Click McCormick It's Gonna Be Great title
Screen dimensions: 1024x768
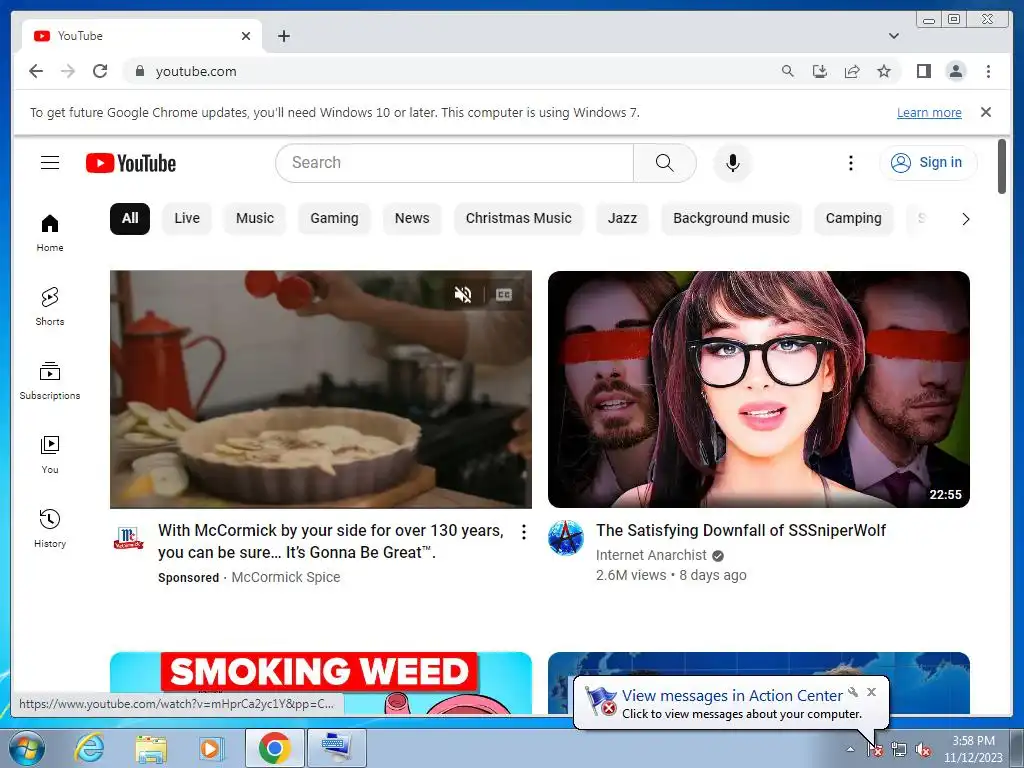(330, 541)
